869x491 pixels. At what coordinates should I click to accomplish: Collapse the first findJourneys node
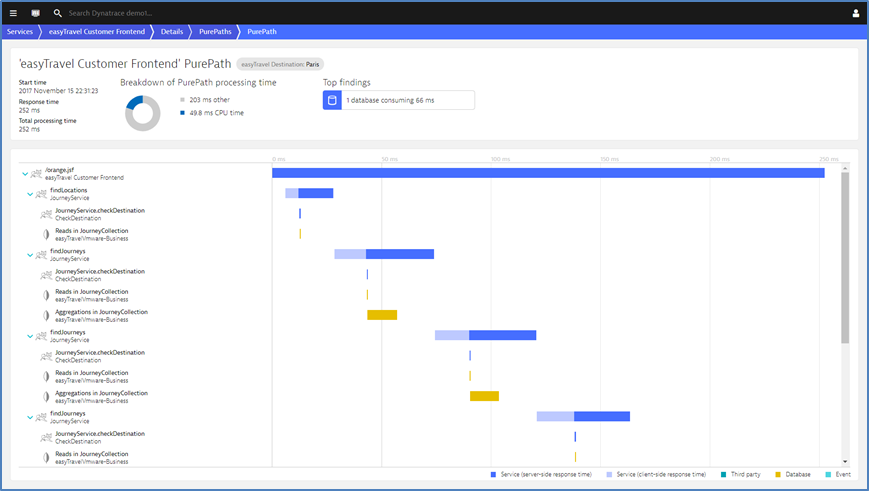30,255
